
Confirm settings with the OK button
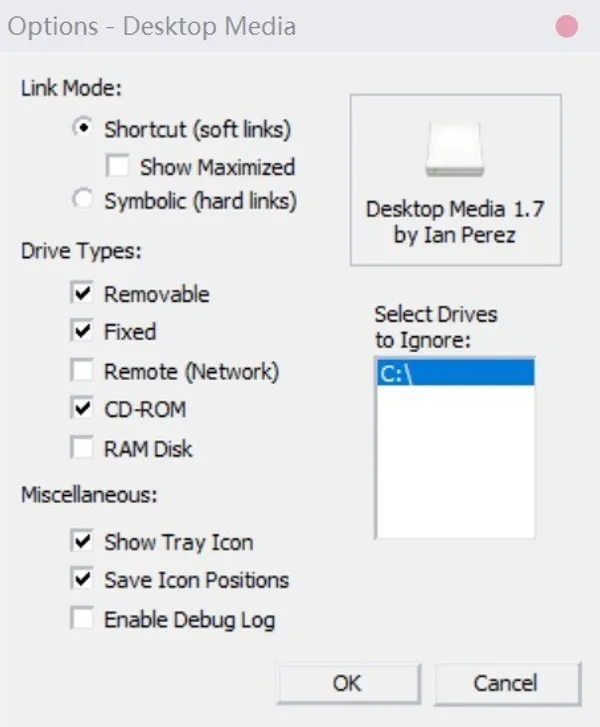click(348, 683)
